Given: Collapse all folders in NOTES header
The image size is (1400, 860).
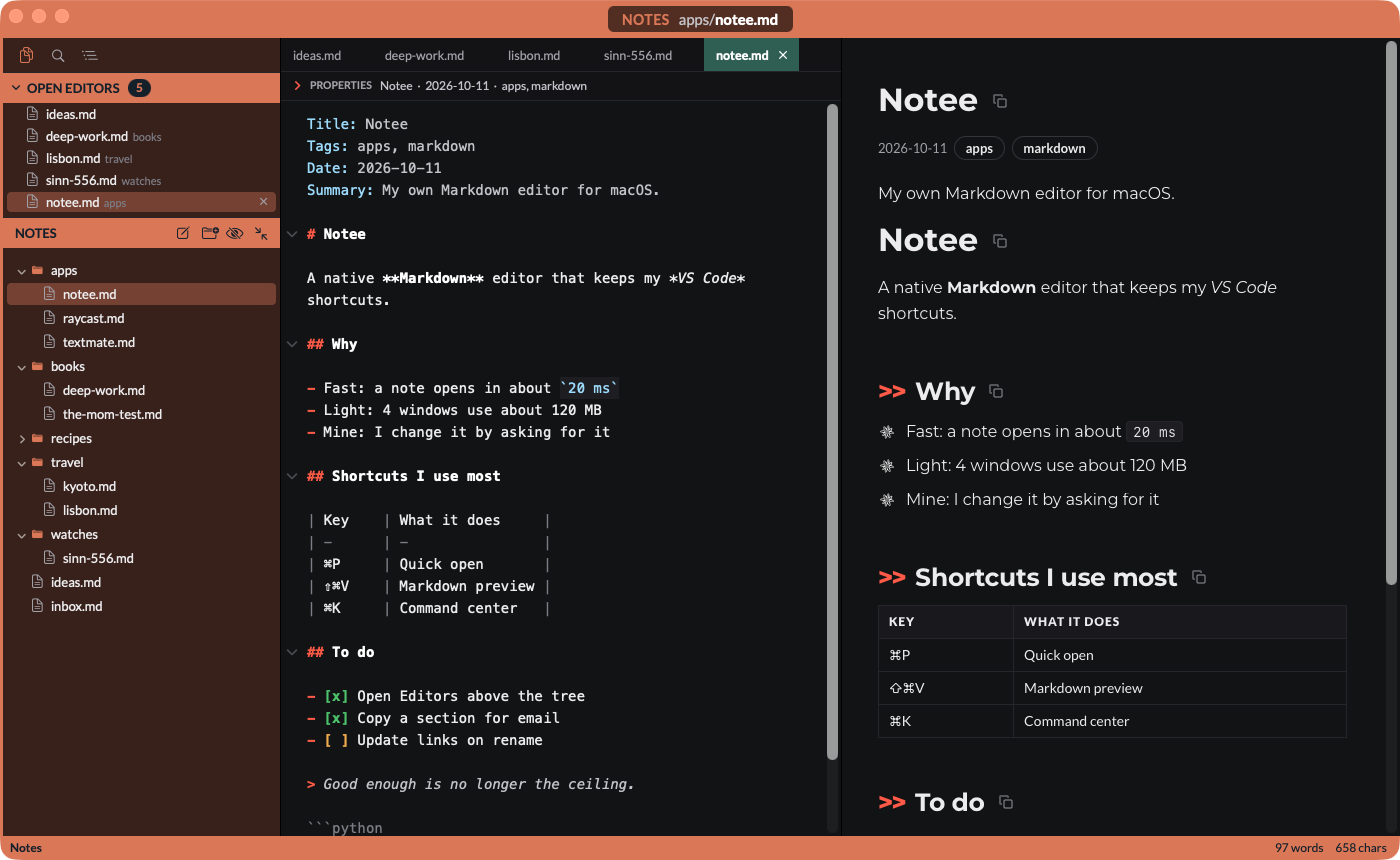Looking at the screenshot, I should coord(261,233).
